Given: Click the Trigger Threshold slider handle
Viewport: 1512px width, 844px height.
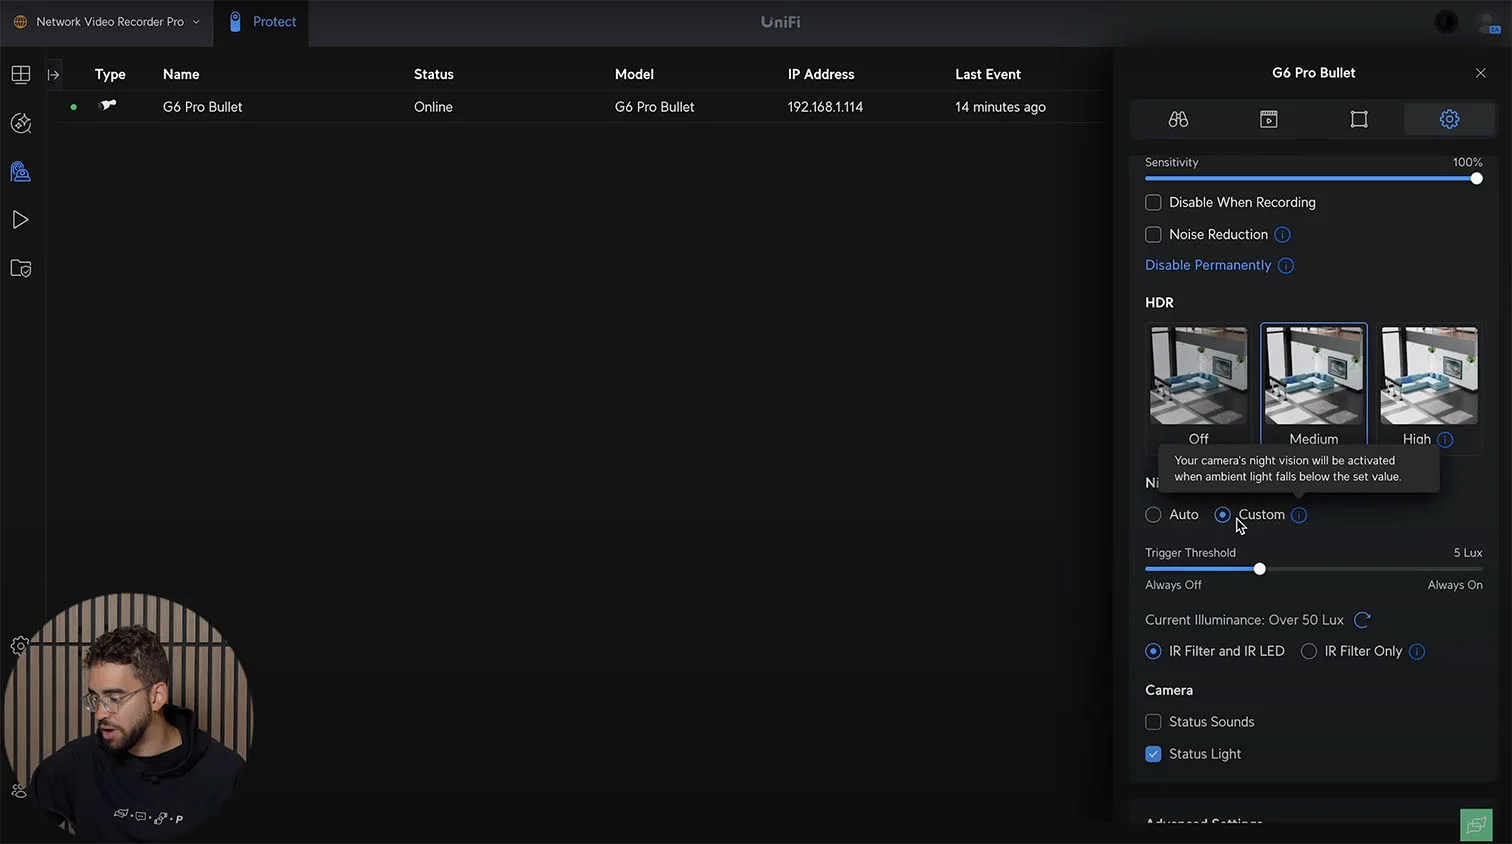Looking at the screenshot, I should click(1260, 569).
